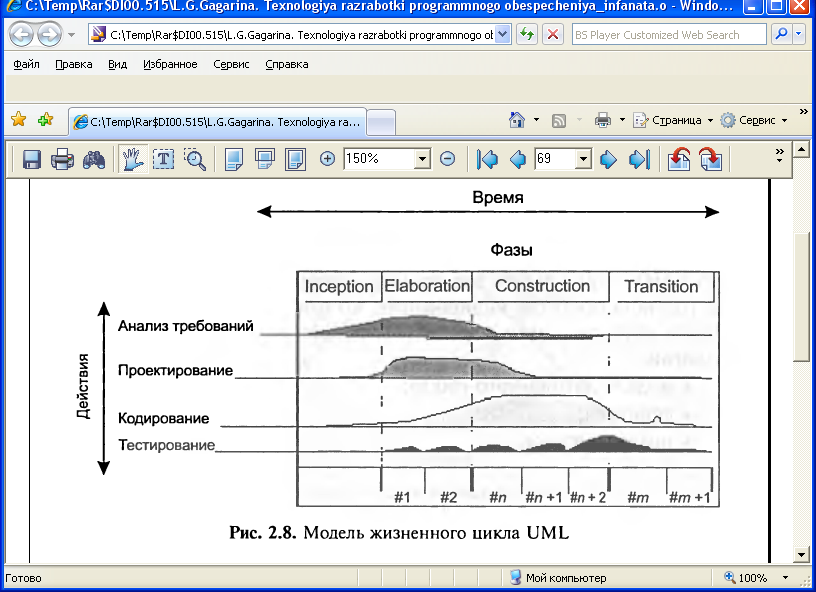816x592 pixels.
Task: Open the Избранное menu
Action: tap(170, 64)
